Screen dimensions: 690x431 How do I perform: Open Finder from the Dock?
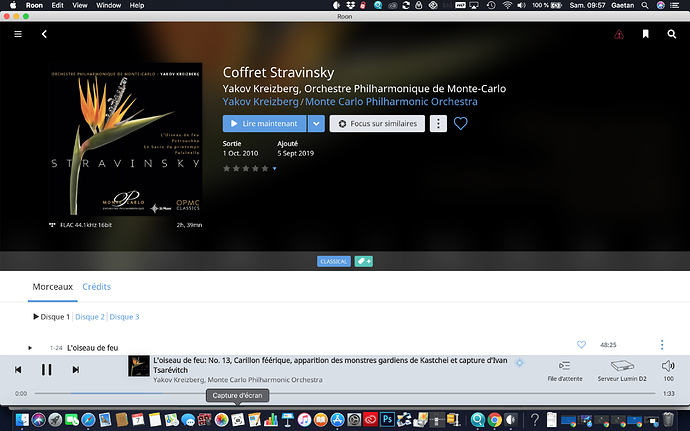(22, 420)
